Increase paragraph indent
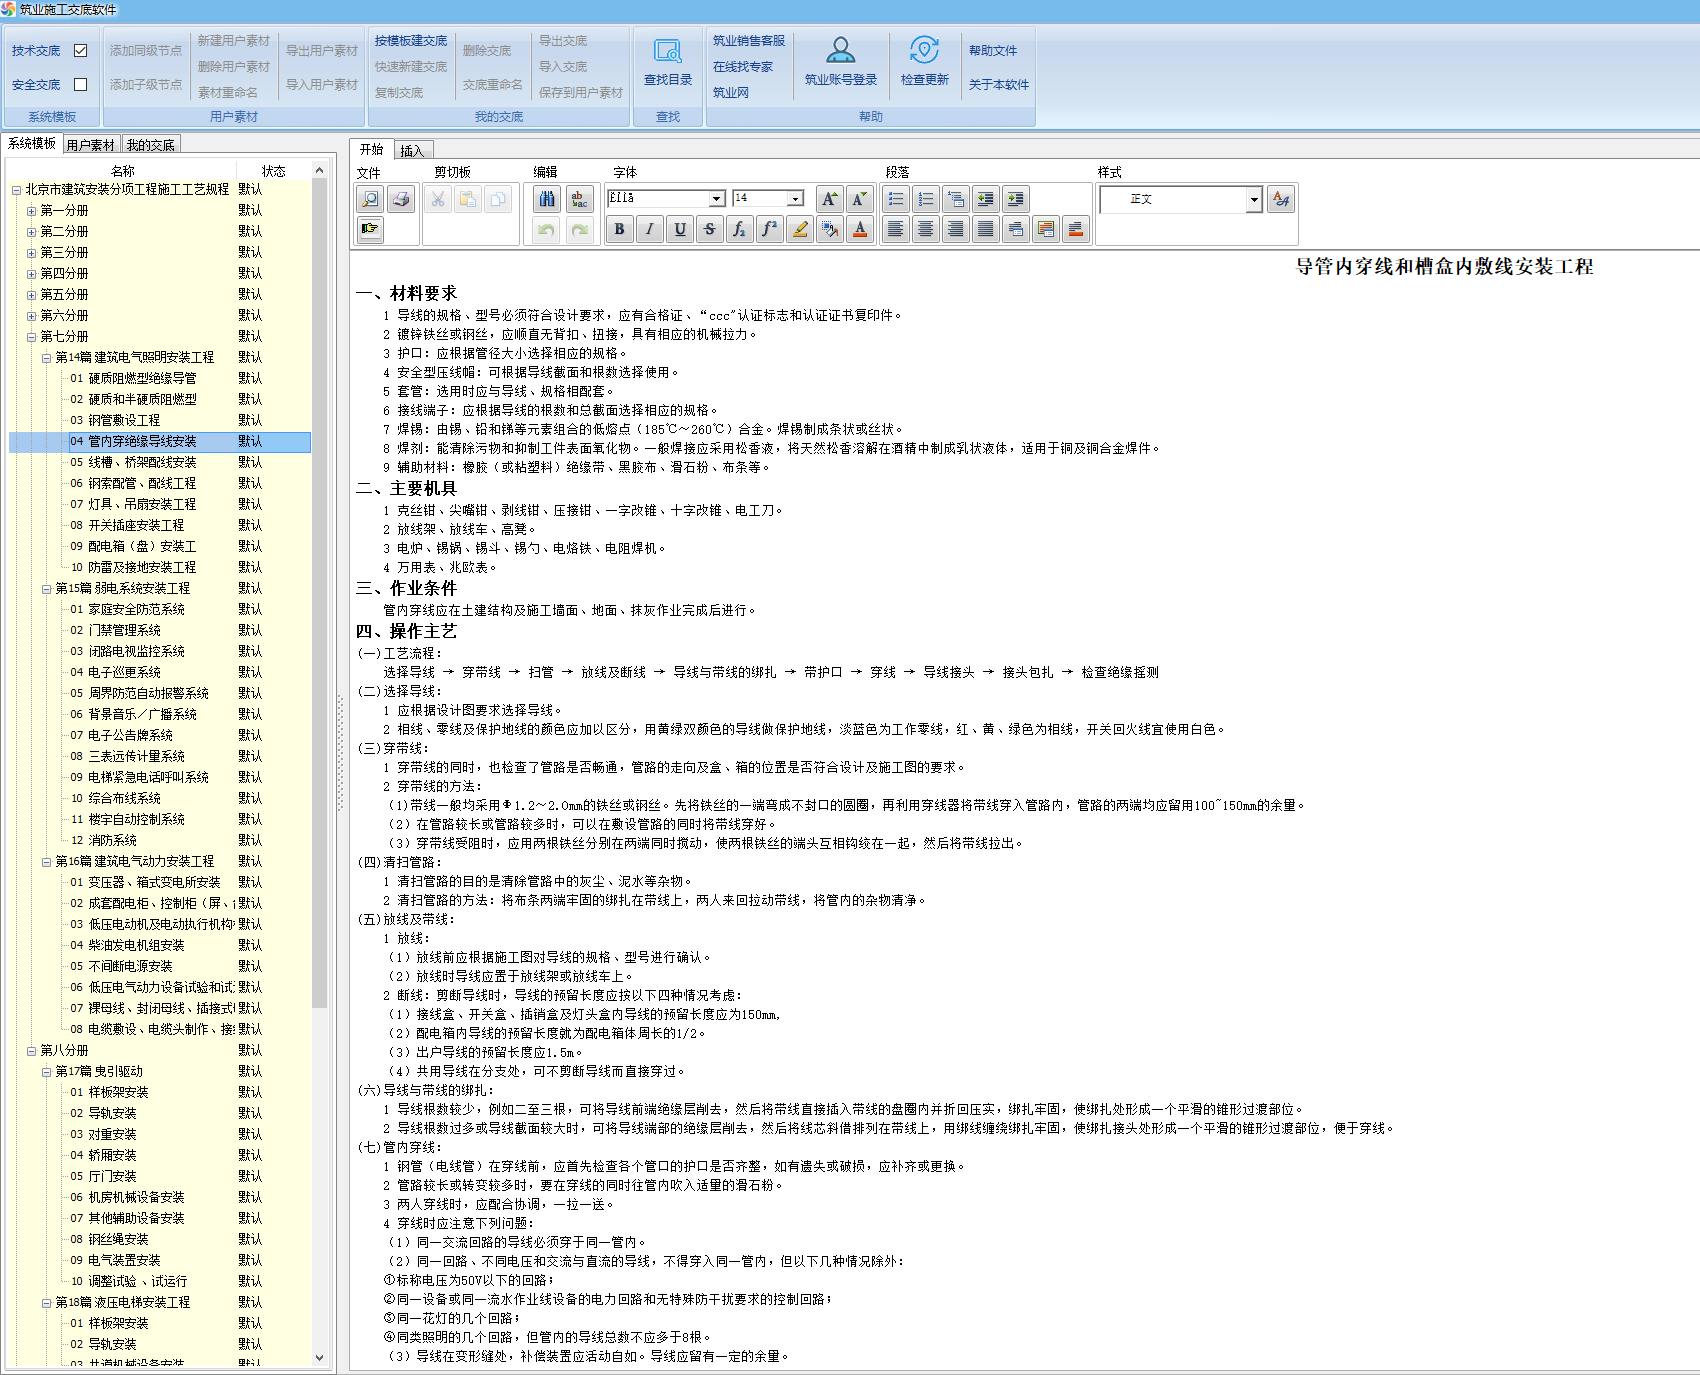Screen dimensions: 1700x1375 tap(1015, 199)
